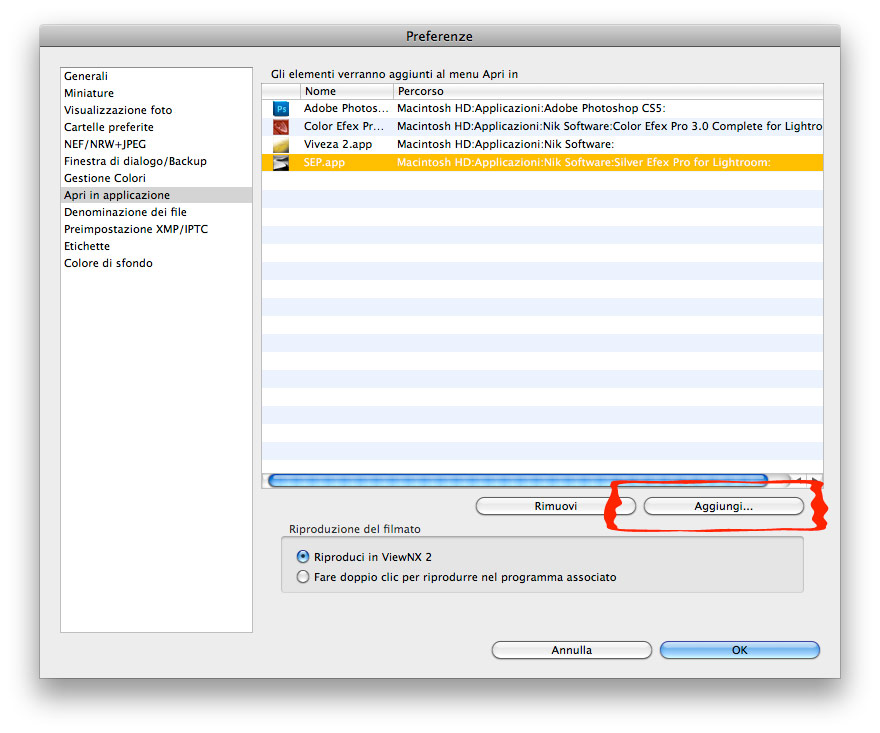880x733 pixels.
Task: Open Gestione Colori section
Action: [x=156, y=178]
